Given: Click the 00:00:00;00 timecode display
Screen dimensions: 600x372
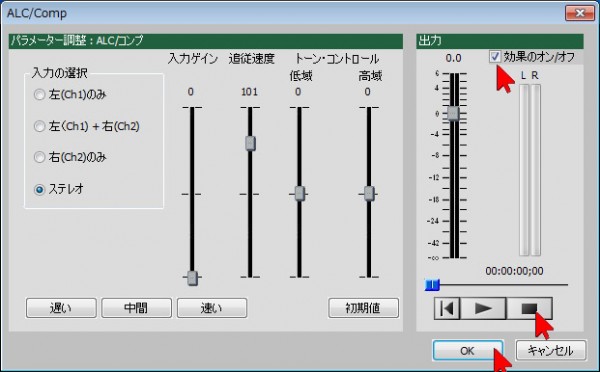Looking at the screenshot, I should [x=514, y=271].
